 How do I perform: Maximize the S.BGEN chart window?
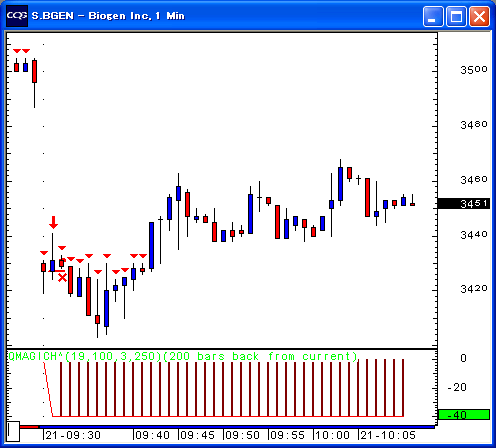[x=456, y=16]
